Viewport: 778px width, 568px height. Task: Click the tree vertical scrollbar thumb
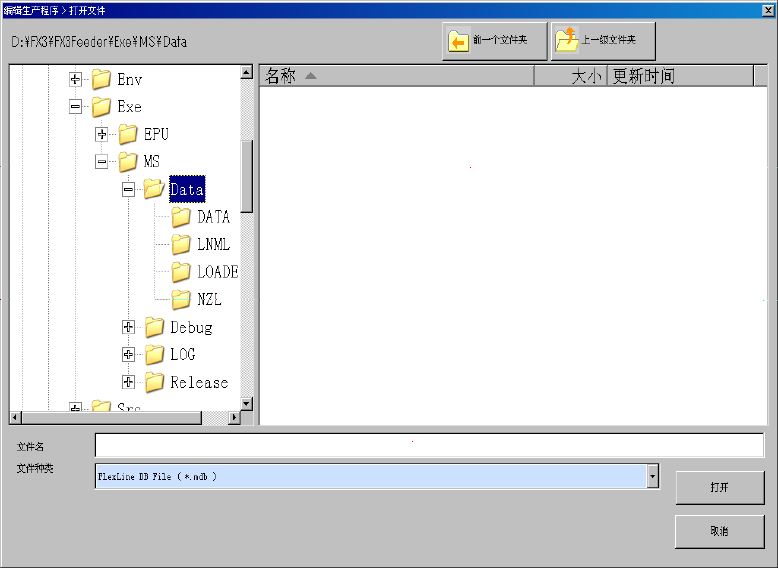point(247,176)
